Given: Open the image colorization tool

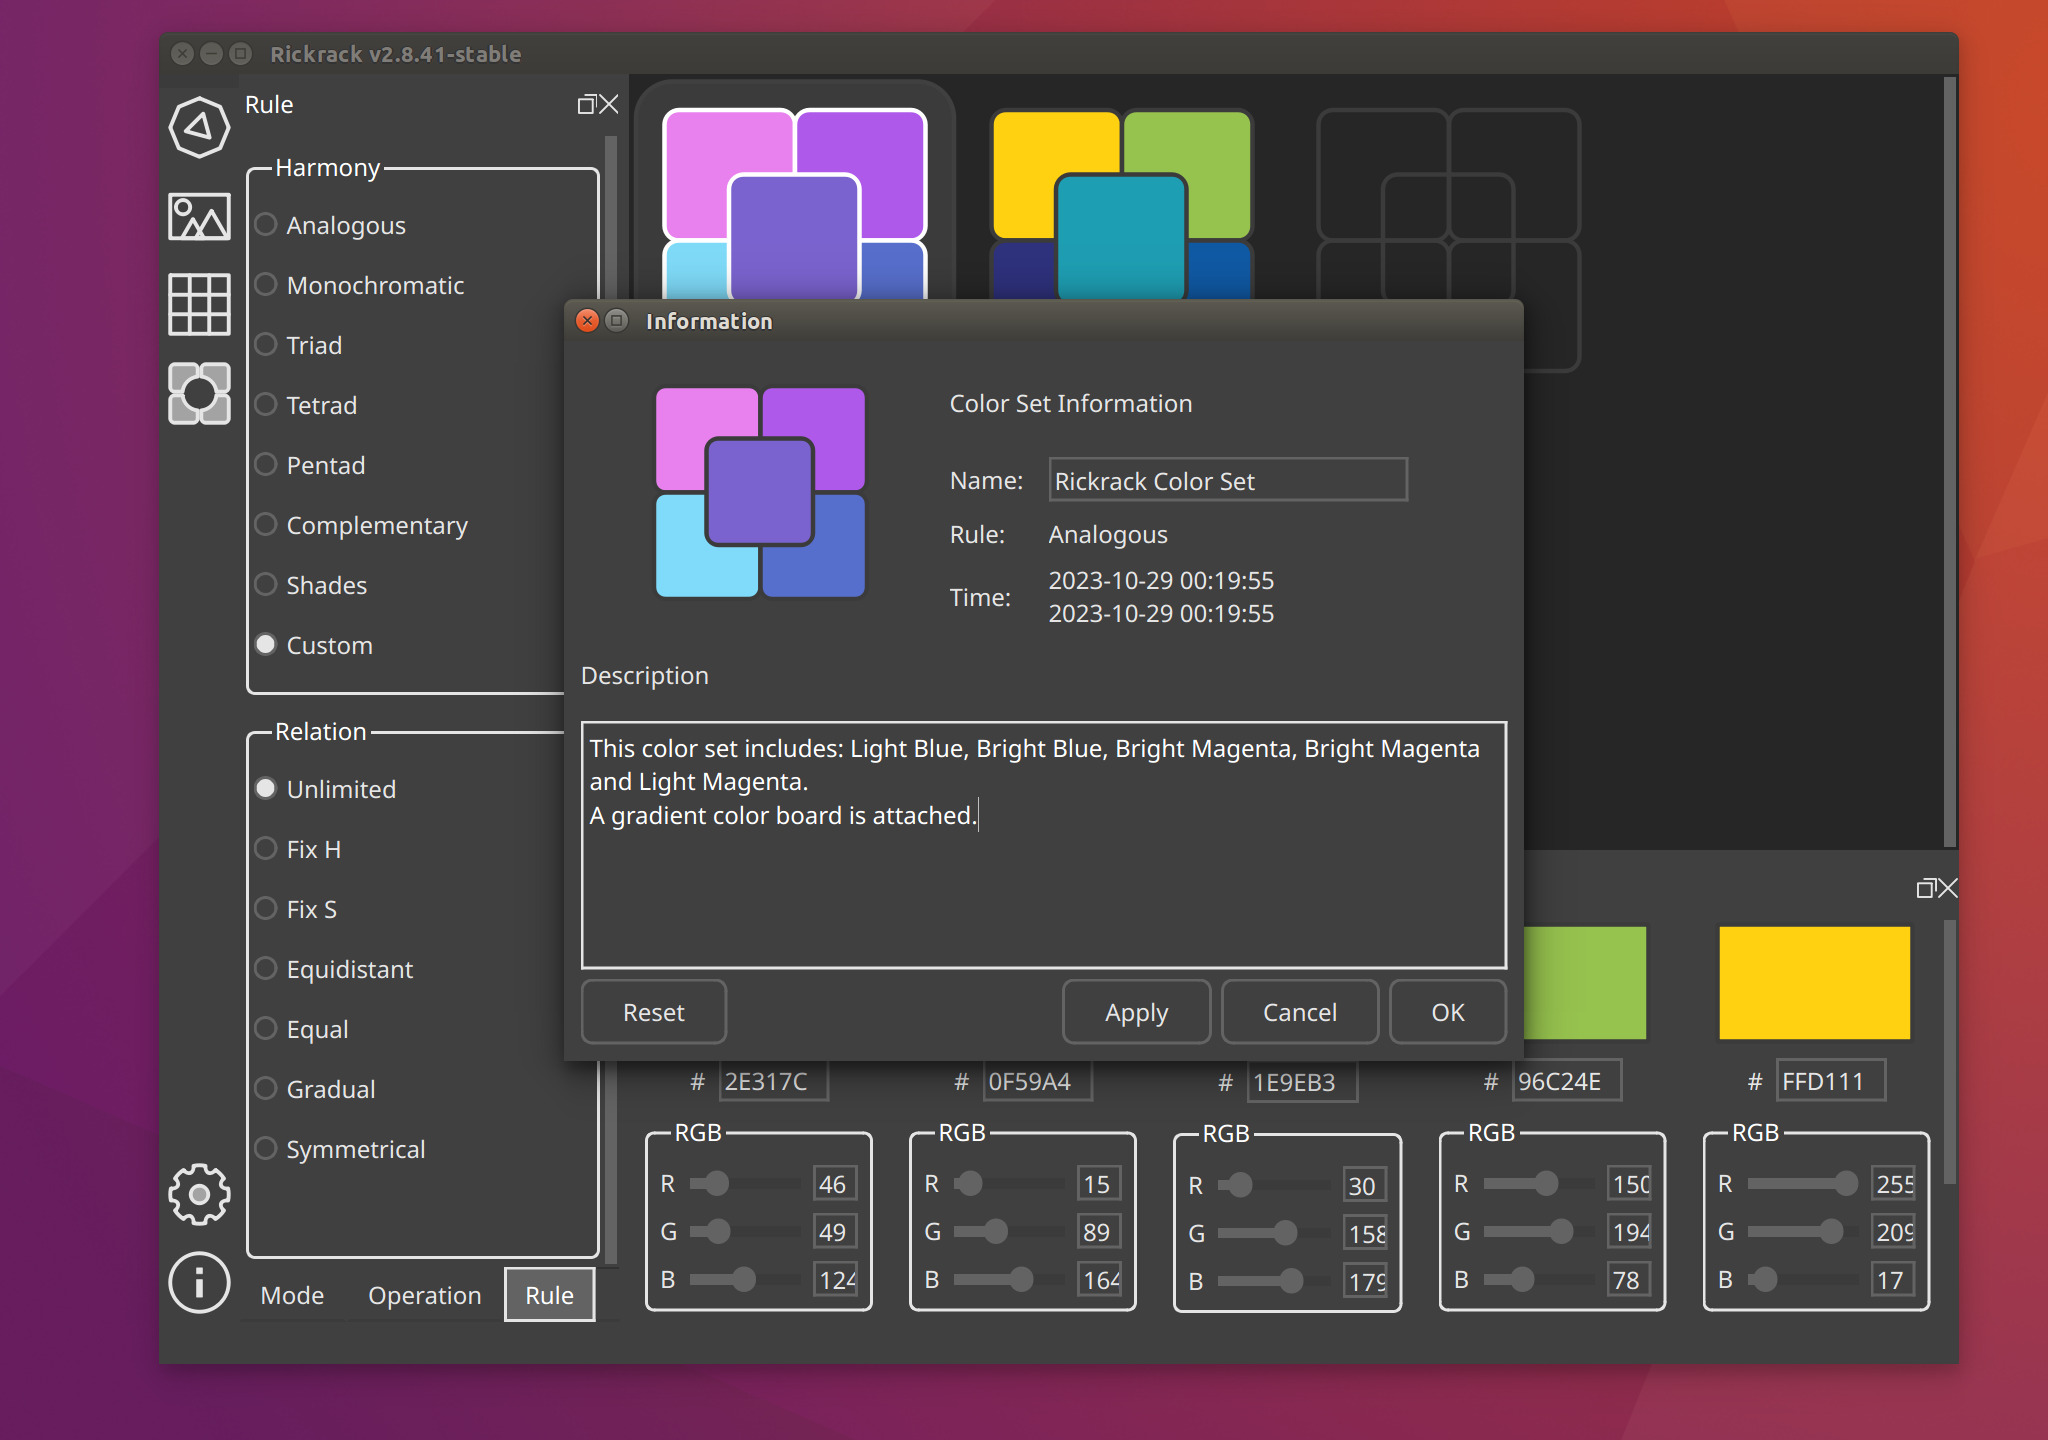Looking at the screenshot, I should point(199,216).
